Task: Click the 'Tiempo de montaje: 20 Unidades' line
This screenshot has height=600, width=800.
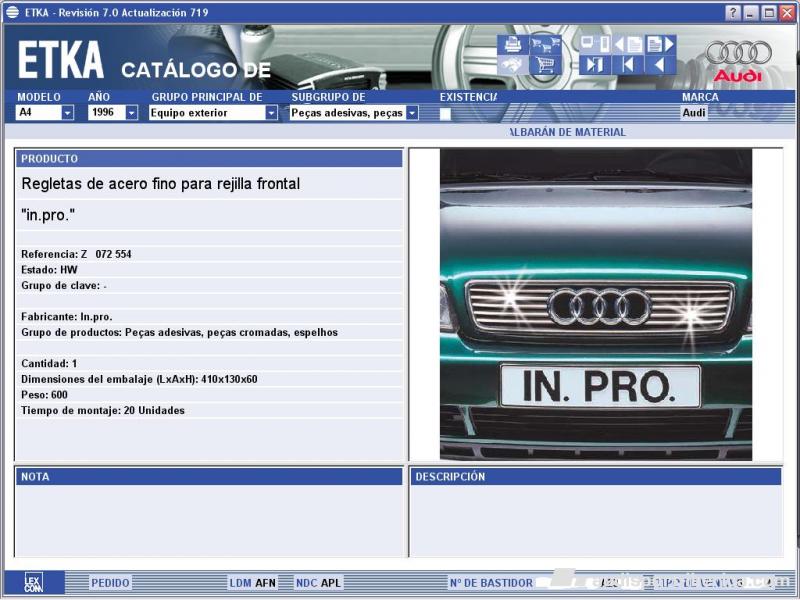Action: 103,411
